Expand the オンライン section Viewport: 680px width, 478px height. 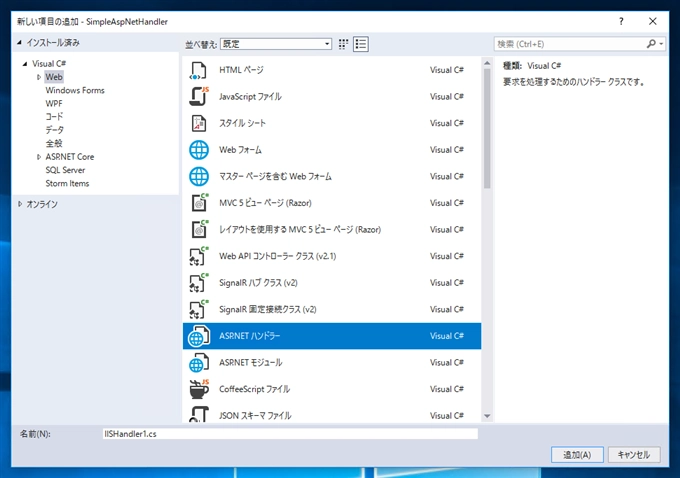click(20, 204)
